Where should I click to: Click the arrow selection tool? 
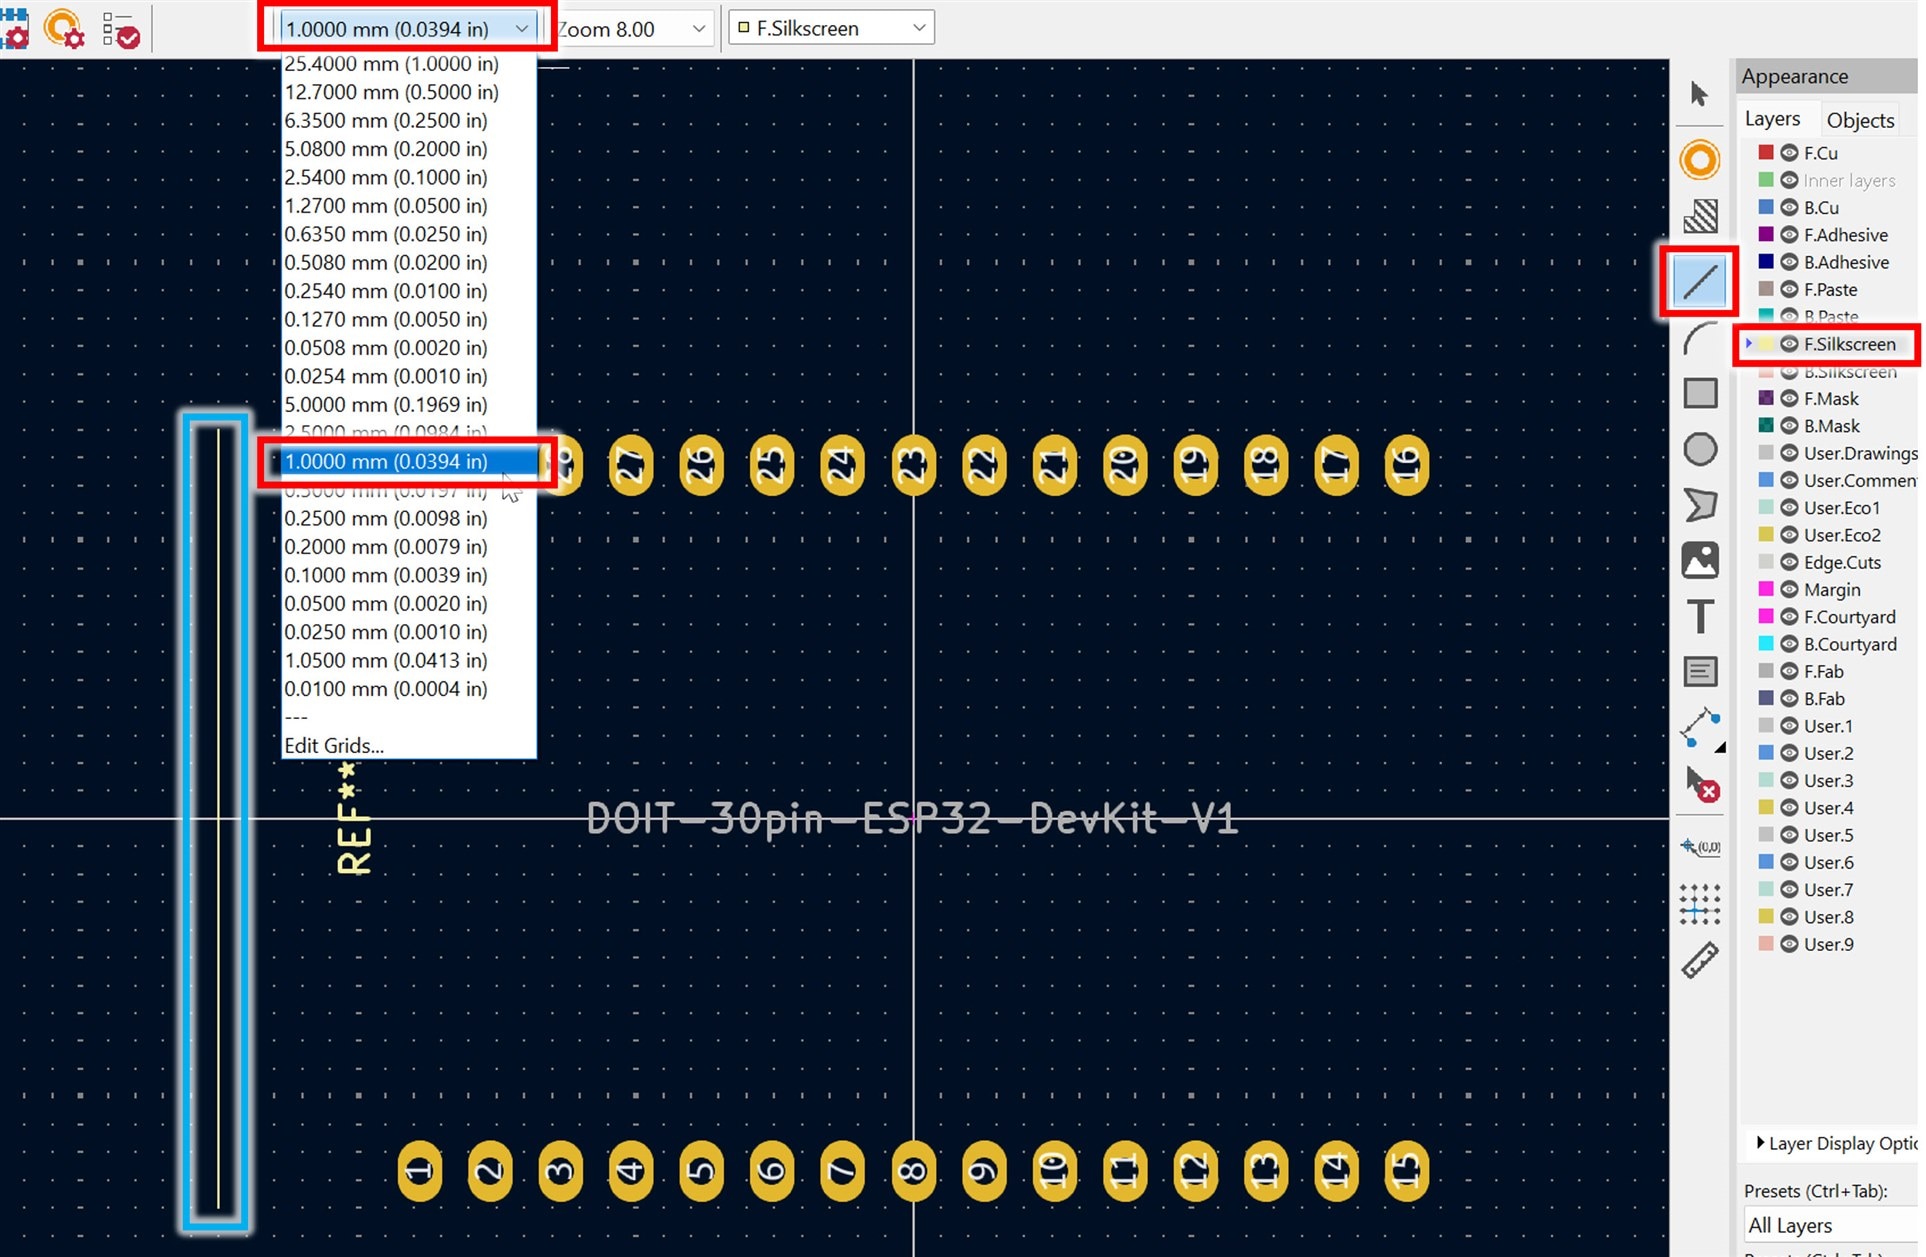(x=1699, y=95)
